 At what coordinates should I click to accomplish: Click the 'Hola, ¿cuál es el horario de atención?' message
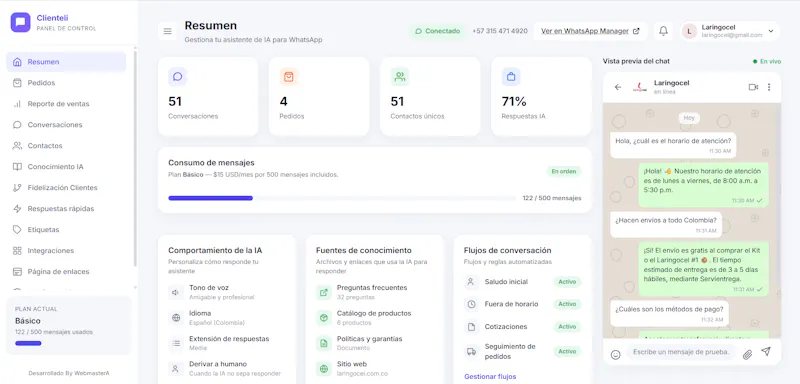tap(673, 145)
